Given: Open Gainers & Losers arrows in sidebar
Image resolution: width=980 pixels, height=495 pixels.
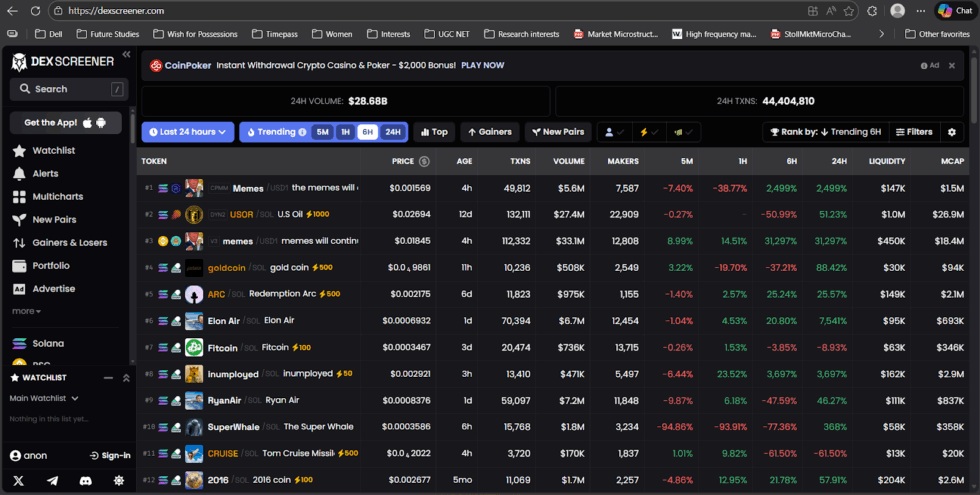Looking at the screenshot, I should (x=19, y=243).
